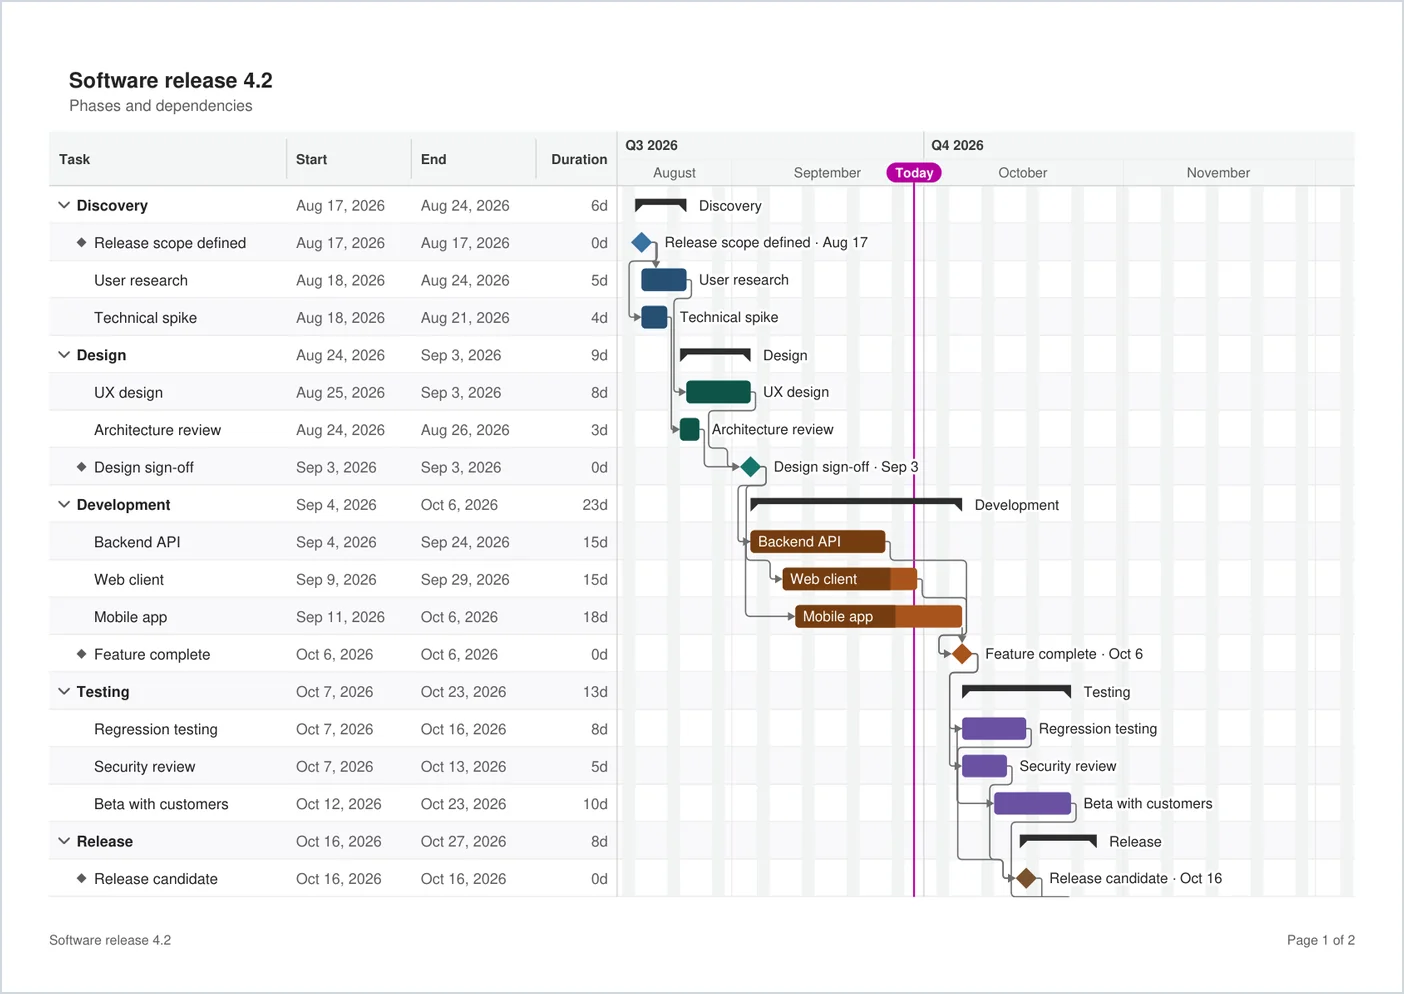
Task: Select the Web client Gantt bar
Action: (x=850, y=579)
